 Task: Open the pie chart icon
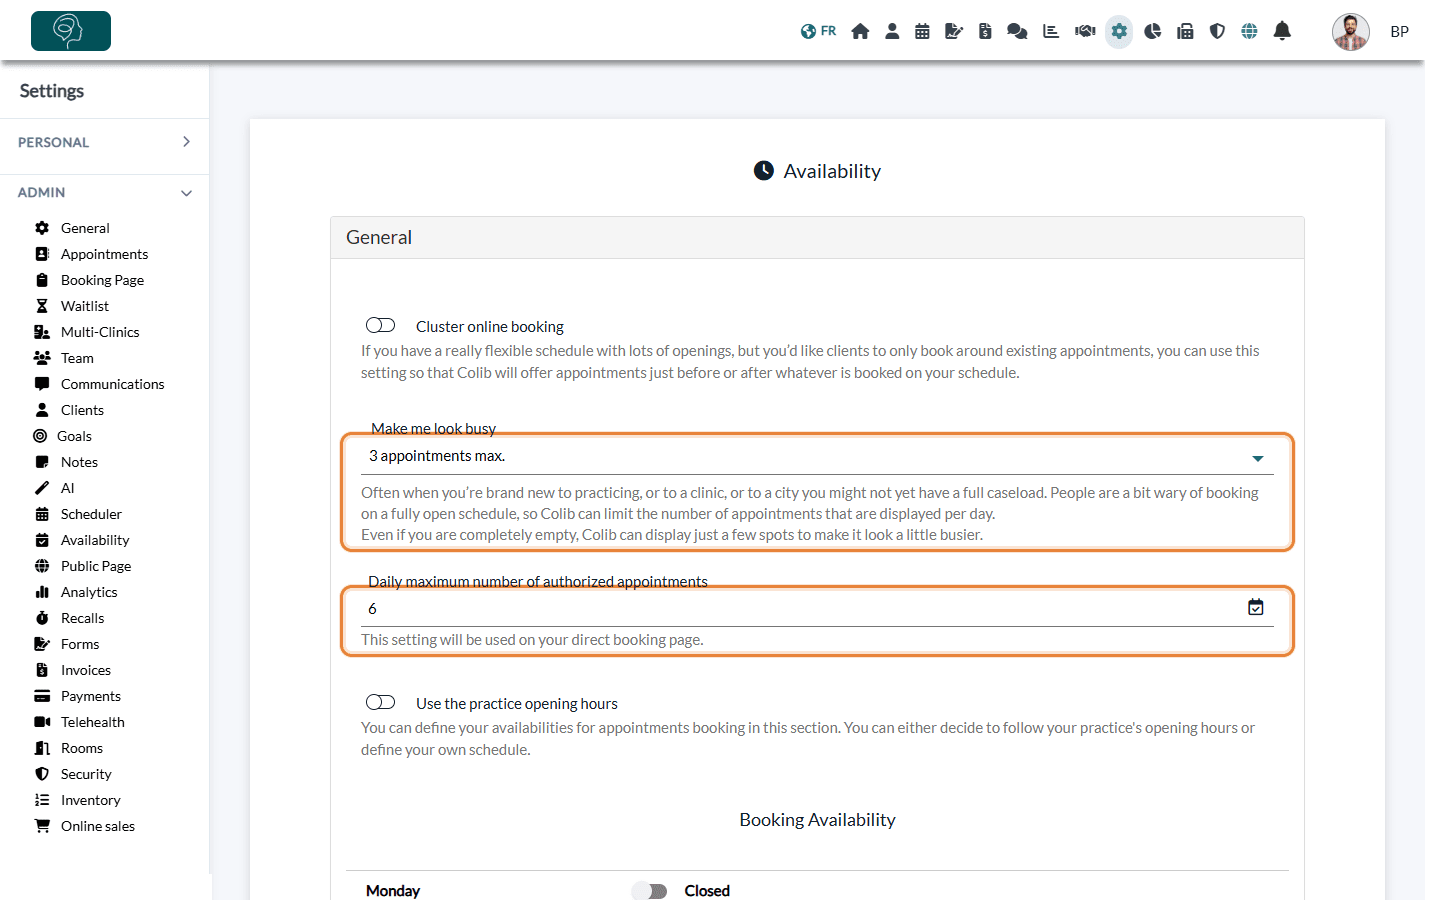click(x=1153, y=31)
